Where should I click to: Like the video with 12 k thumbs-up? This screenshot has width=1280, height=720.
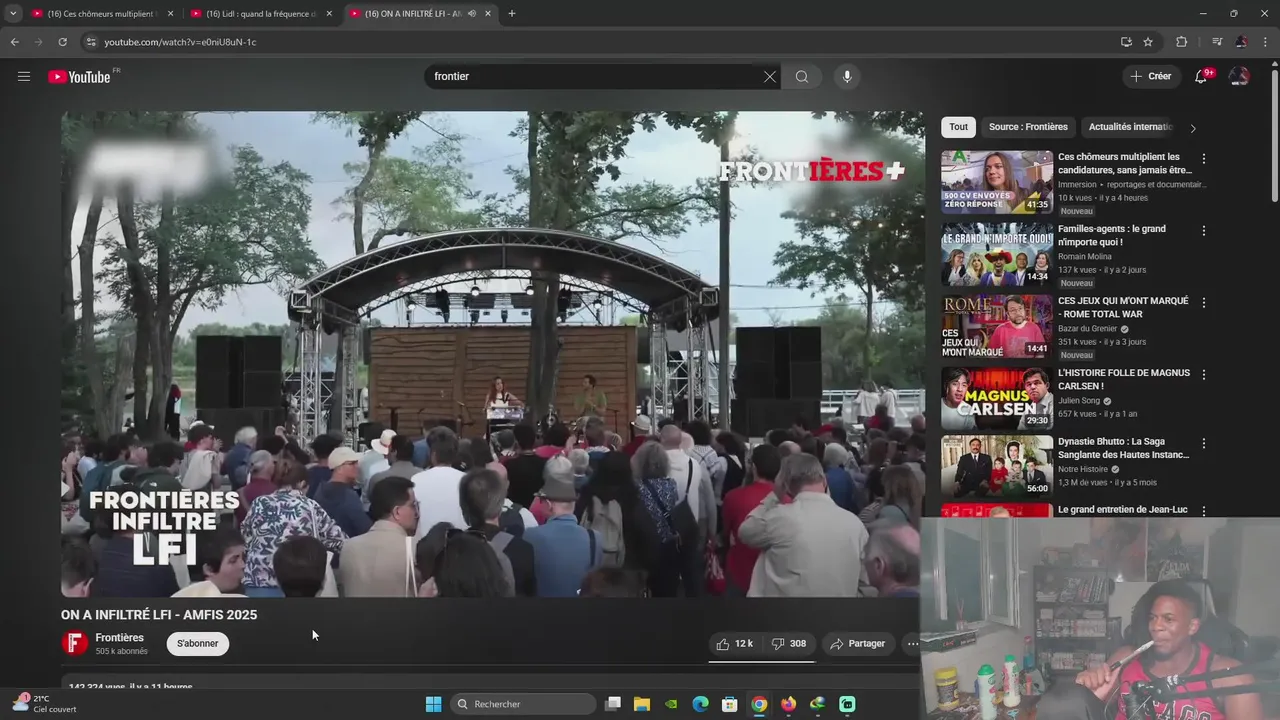click(x=735, y=644)
